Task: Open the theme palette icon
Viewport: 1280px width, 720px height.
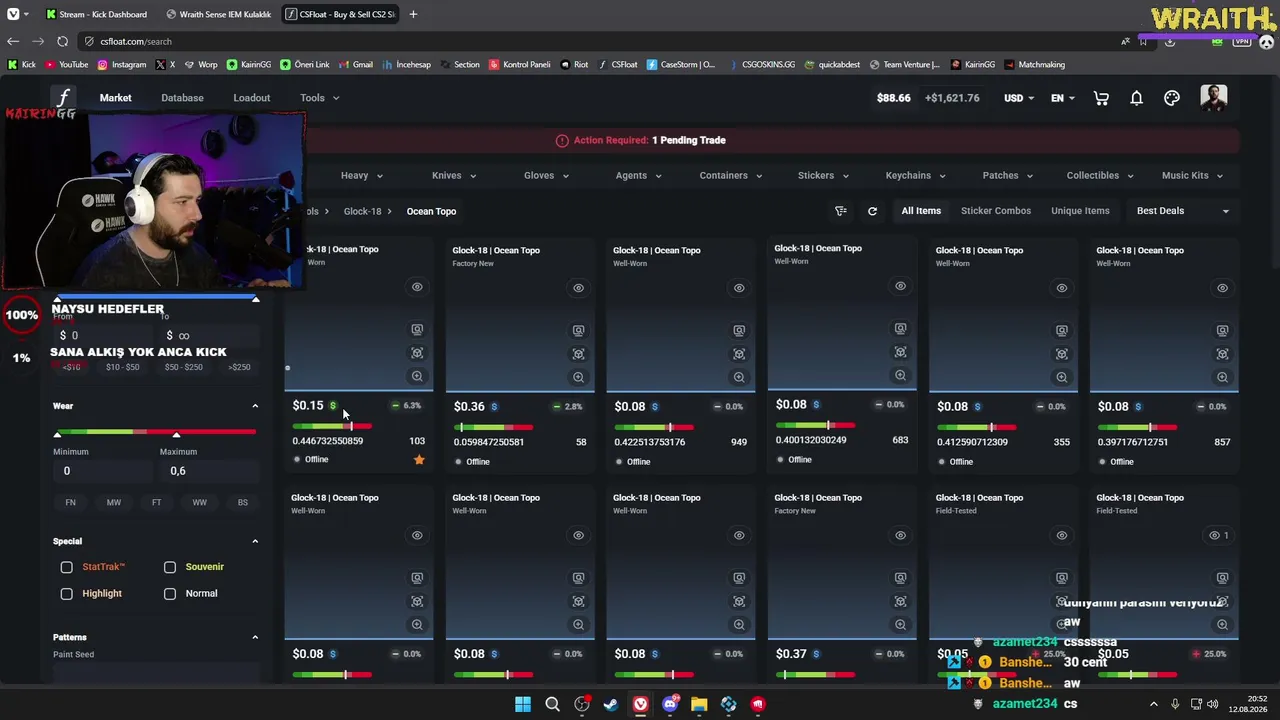Action: coord(1172,98)
